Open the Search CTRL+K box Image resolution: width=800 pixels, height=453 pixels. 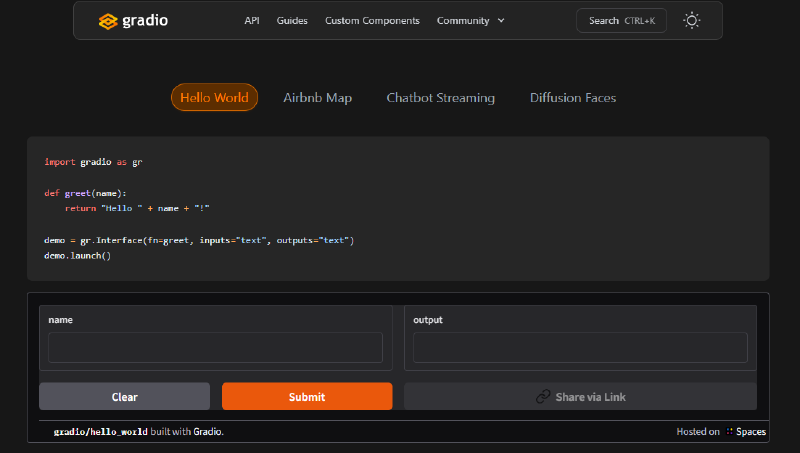tap(621, 21)
